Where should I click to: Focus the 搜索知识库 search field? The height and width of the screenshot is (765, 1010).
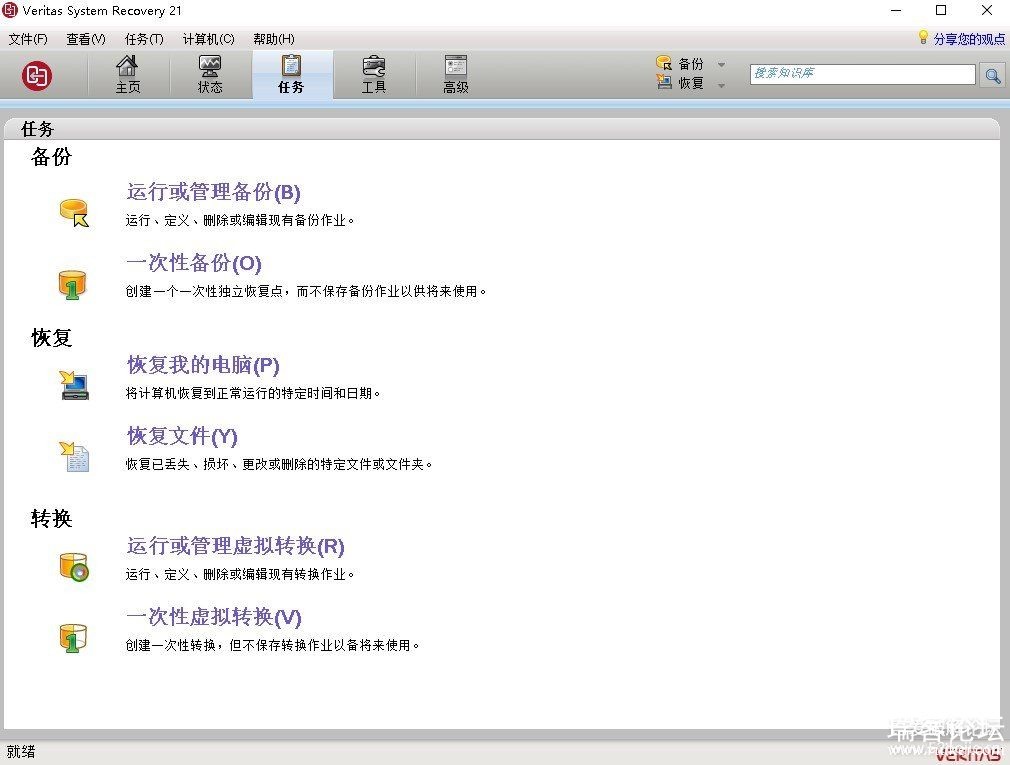click(862, 74)
